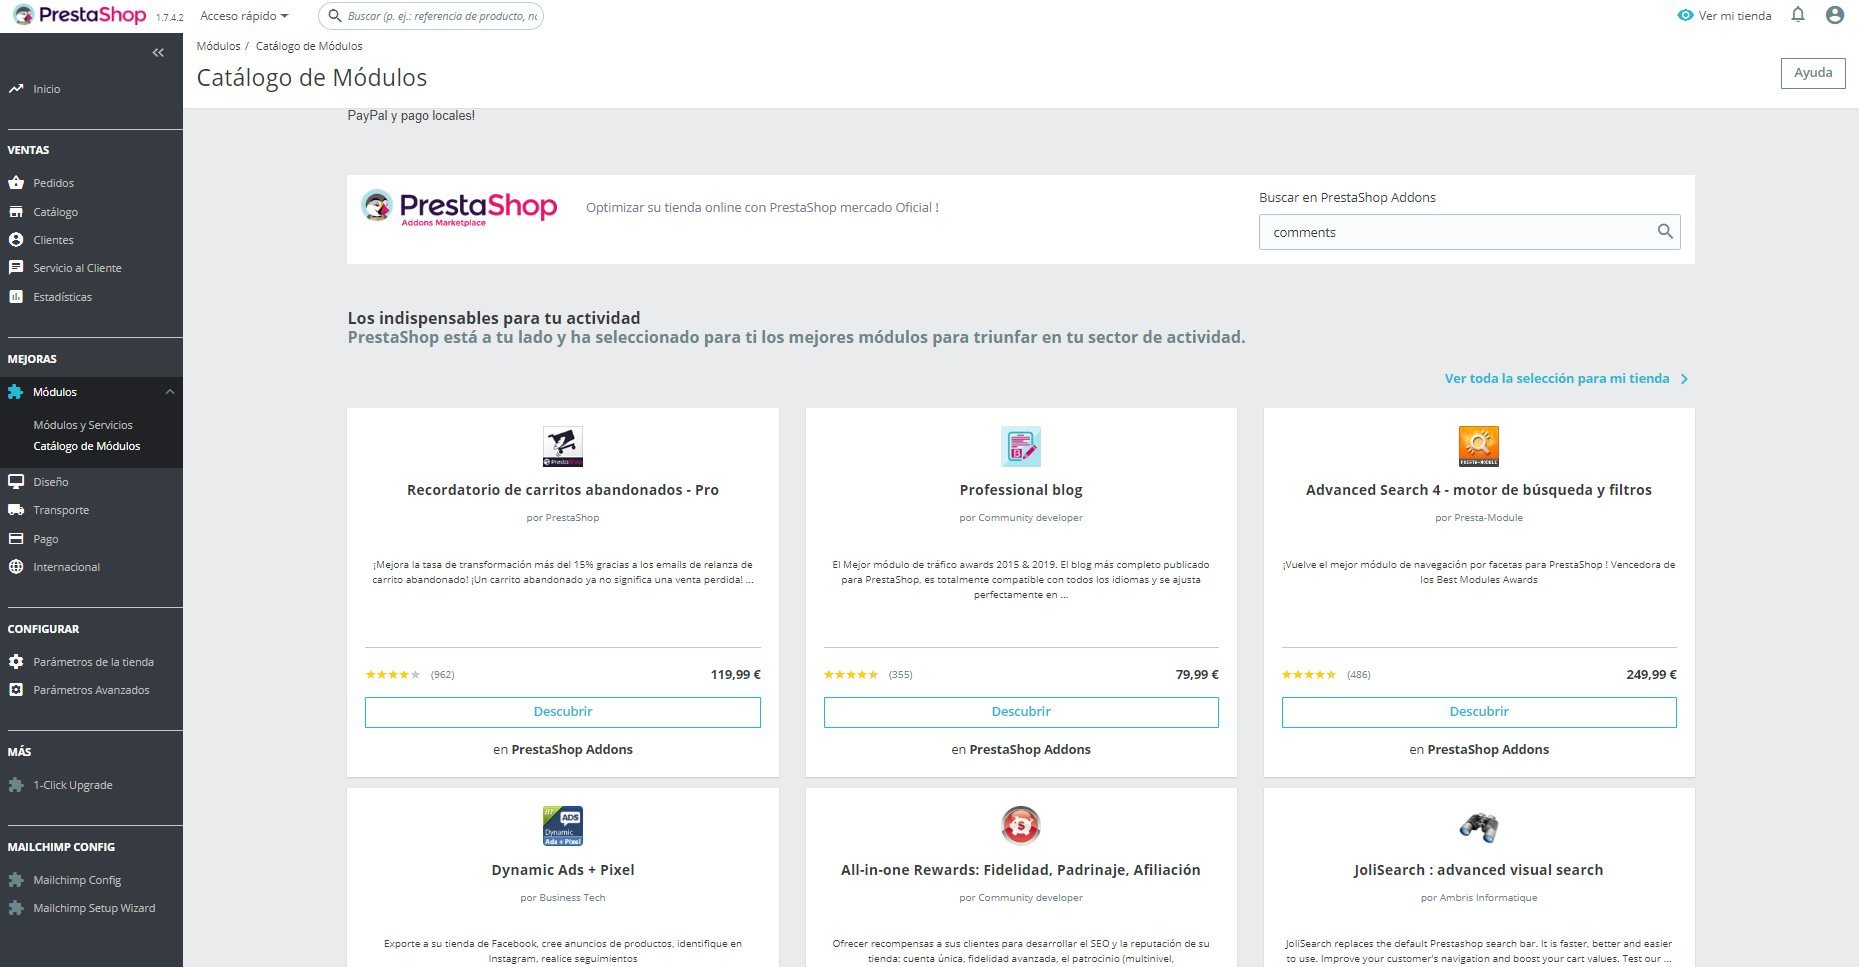This screenshot has height=967, width=1859.
Task: Click the All-in-one Rewards module icon
Action: 1021,826
